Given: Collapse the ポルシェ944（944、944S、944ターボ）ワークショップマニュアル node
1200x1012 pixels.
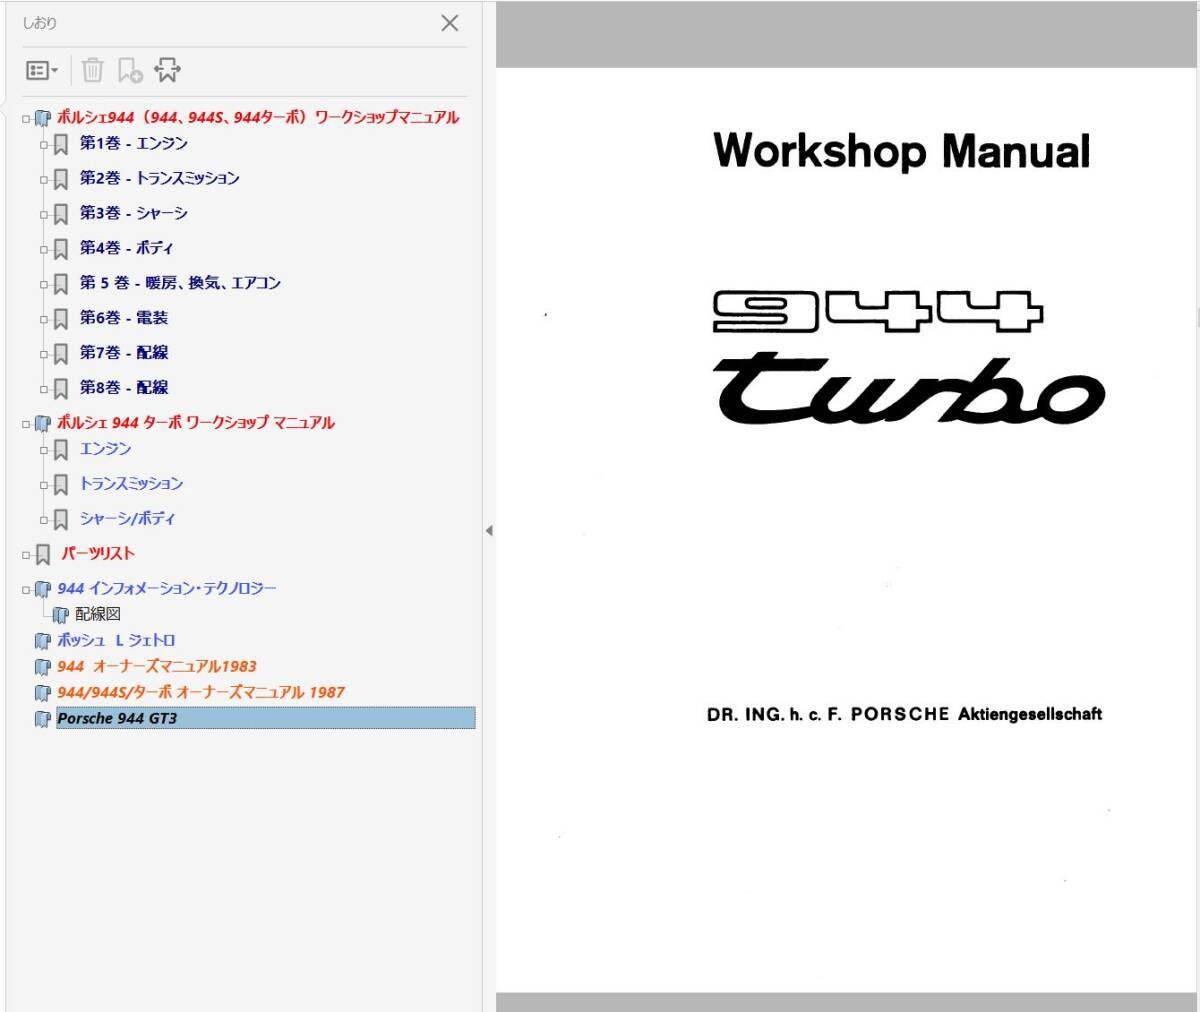Looking at the screenshot, I should click(x=26, y=119).
